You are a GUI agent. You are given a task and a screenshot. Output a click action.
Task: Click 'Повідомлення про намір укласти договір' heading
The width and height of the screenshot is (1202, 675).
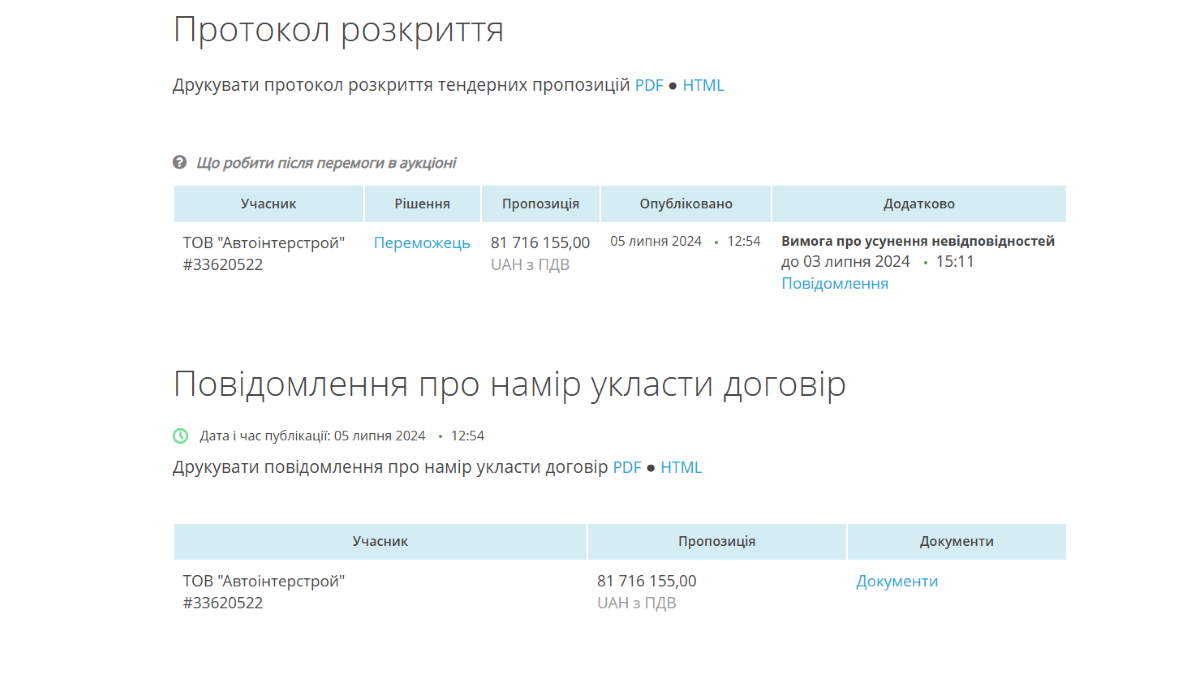(509, 385)
